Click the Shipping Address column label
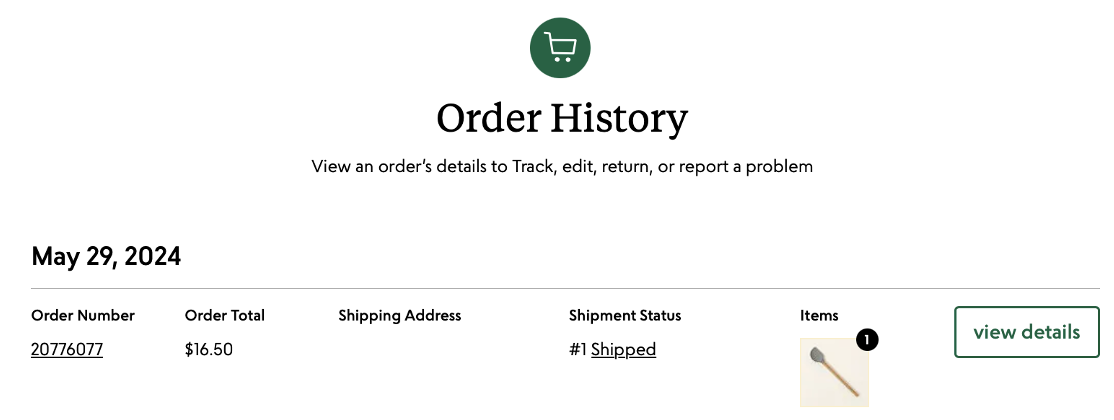The height and width of the screenshot is (420, 1114). [x=400, y=316]
